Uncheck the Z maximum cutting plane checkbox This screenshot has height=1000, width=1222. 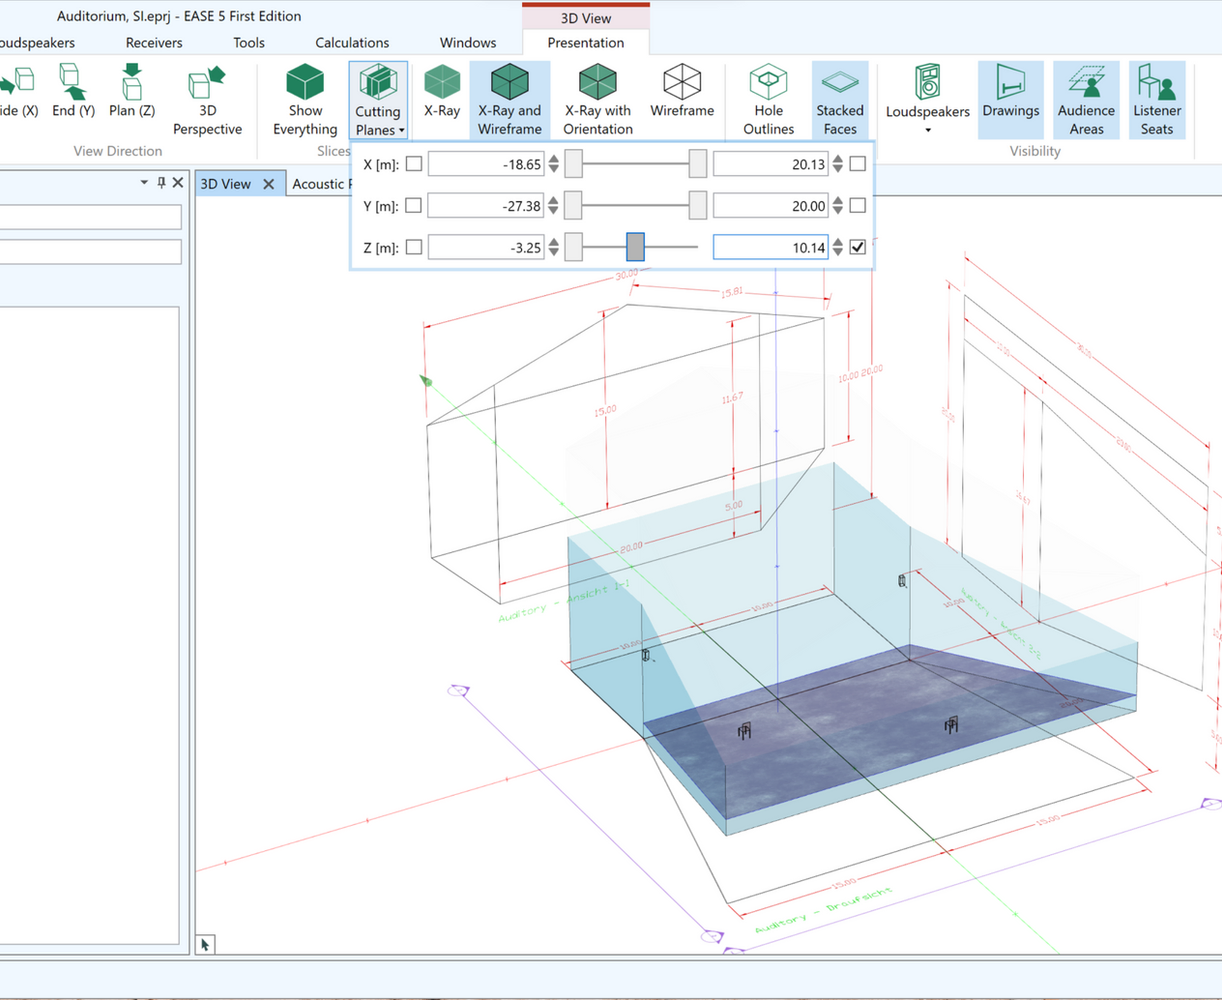(x=857, y=247)
